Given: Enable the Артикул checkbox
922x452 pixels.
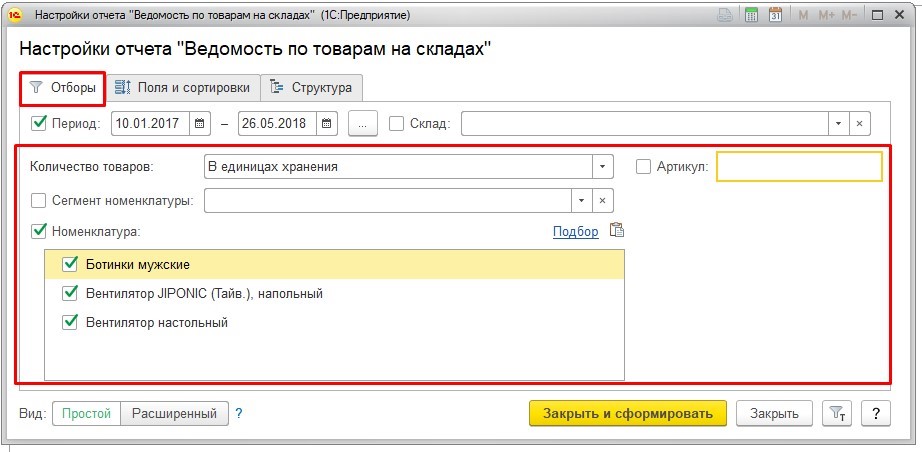Looking at the screenshot, I should coord(644,167).
